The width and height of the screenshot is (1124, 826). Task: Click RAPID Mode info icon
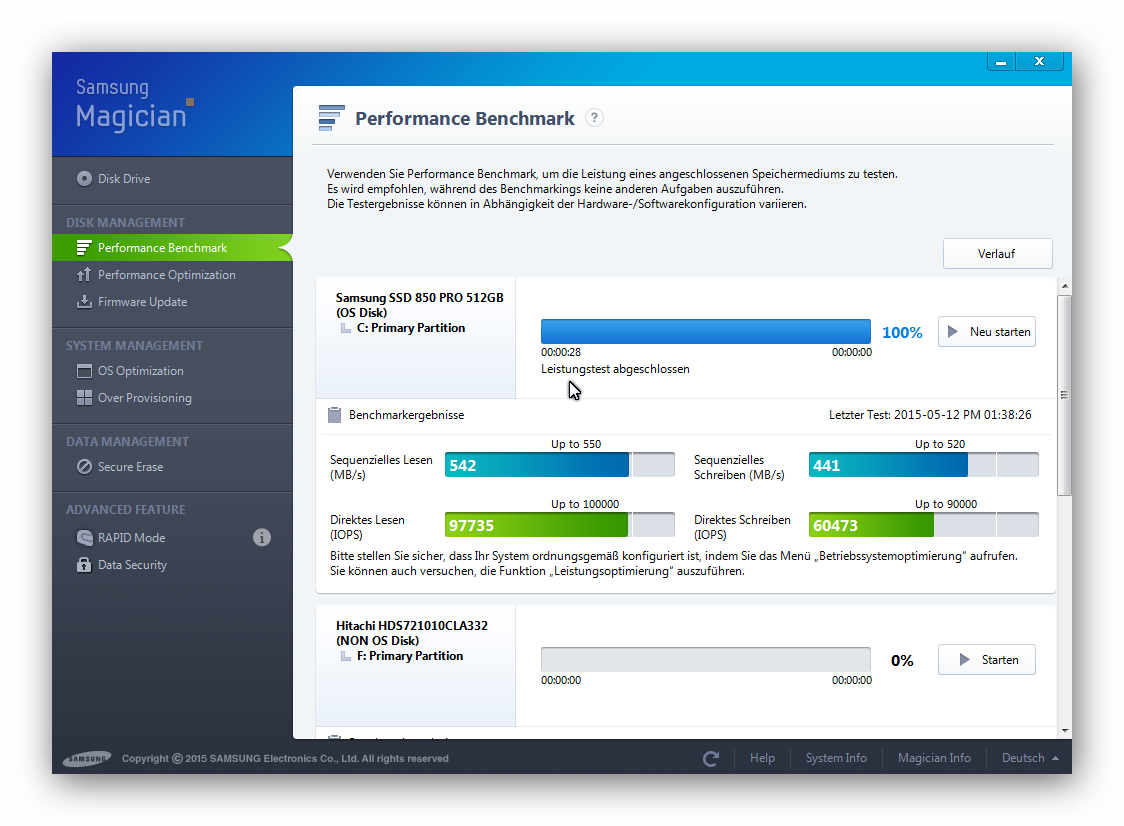(x=262, y=537)
